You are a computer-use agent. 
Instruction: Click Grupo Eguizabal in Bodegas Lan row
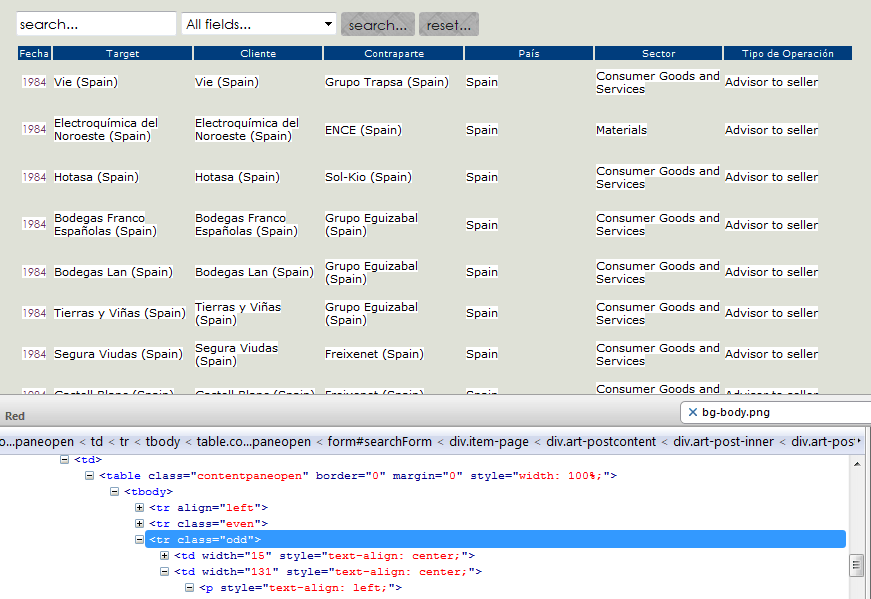click(x=371, y=272)
